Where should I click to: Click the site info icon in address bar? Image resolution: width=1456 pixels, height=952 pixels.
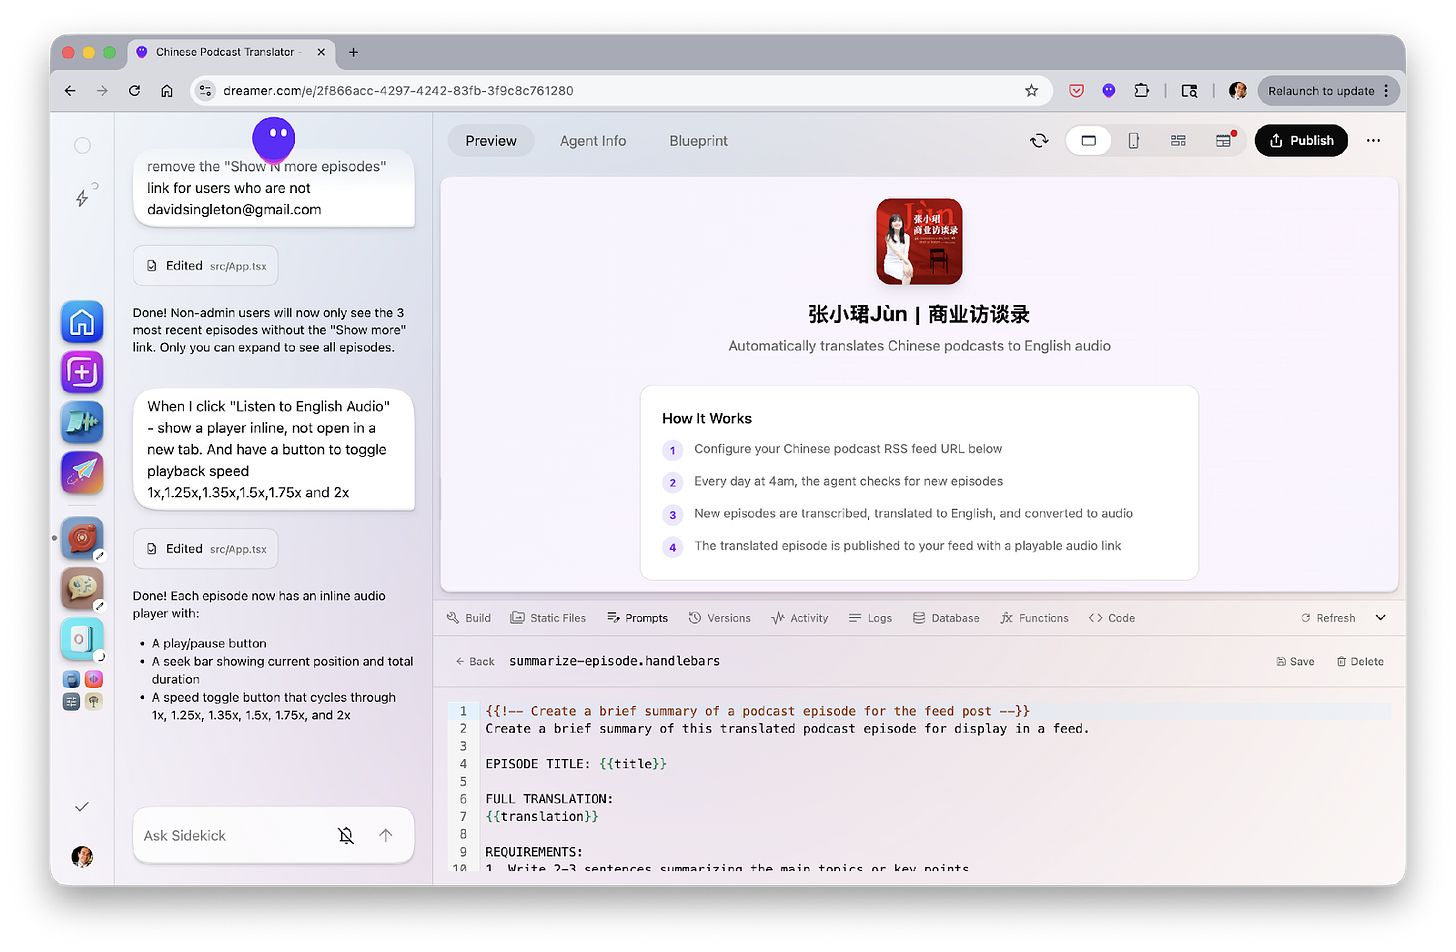click(205, 91)
